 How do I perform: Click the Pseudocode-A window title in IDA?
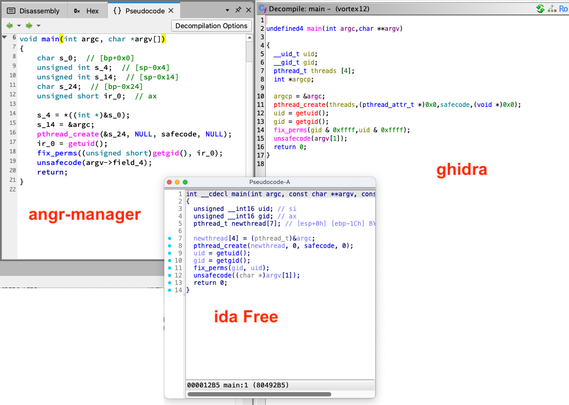270,182
